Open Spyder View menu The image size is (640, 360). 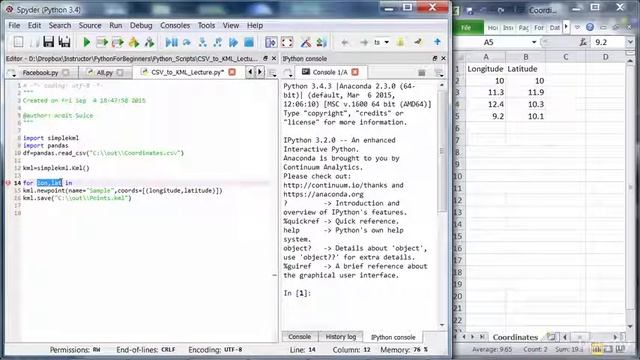[231, 25]
